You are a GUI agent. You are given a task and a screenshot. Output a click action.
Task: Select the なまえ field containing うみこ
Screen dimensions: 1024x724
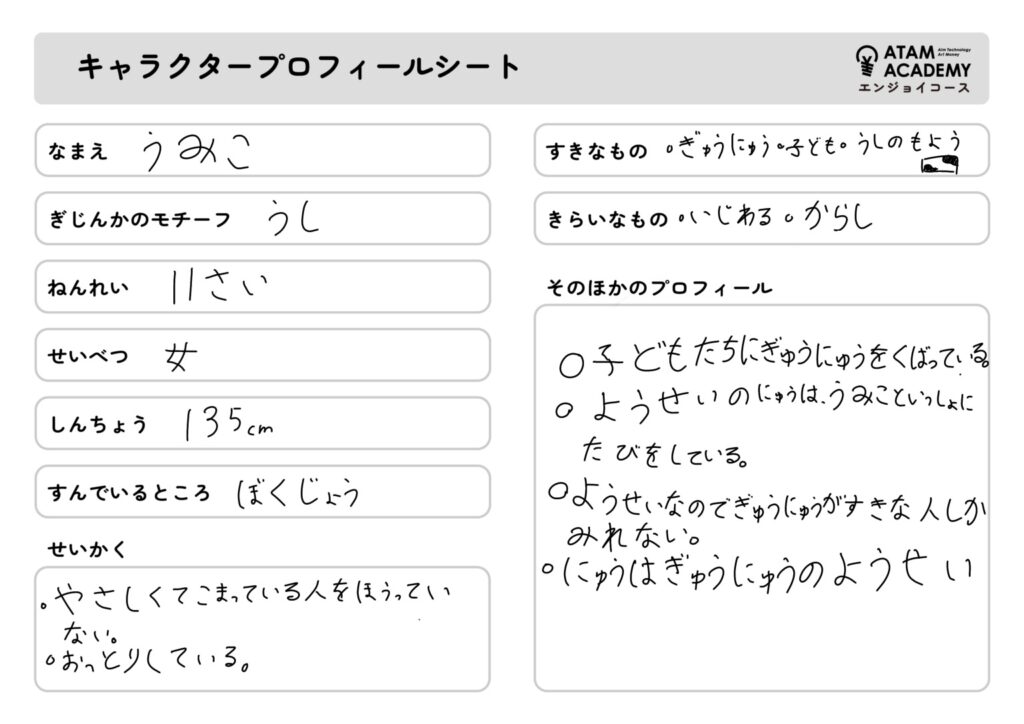point(262,150)
